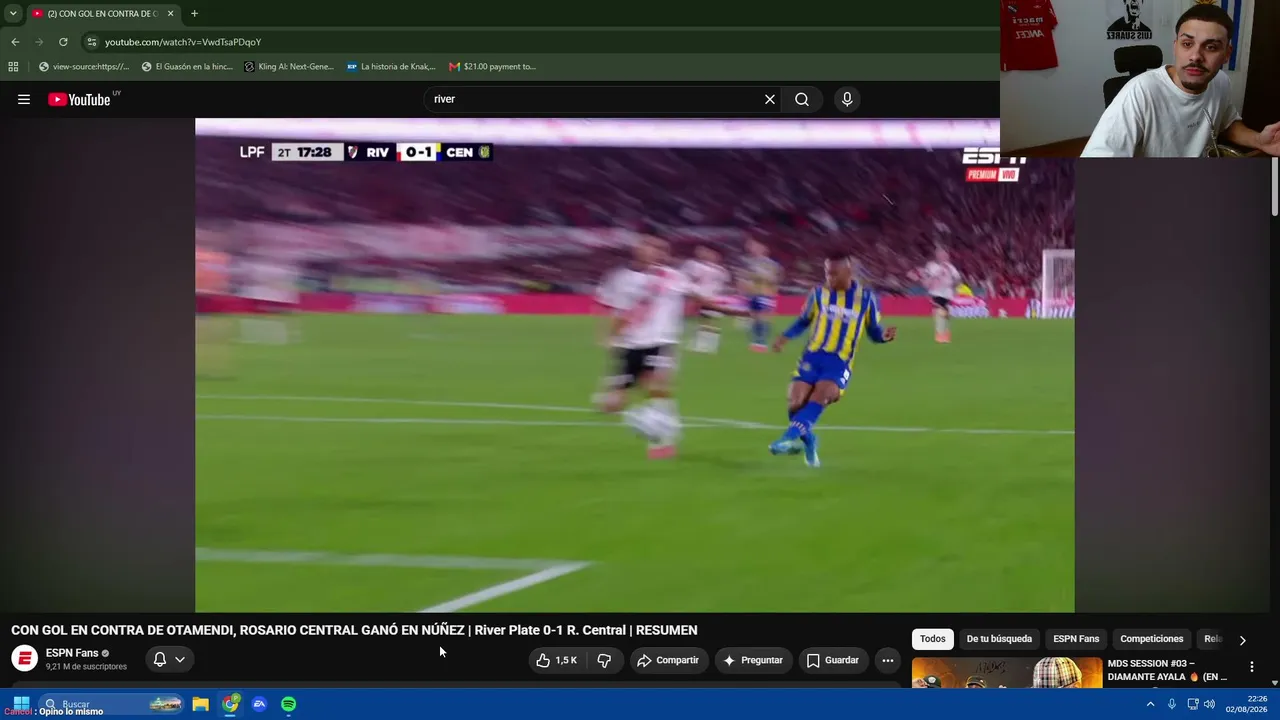Open options for MDS SESSION #03 video
The width and height of the screenshot is (1280, 720).
point(1251,667)
